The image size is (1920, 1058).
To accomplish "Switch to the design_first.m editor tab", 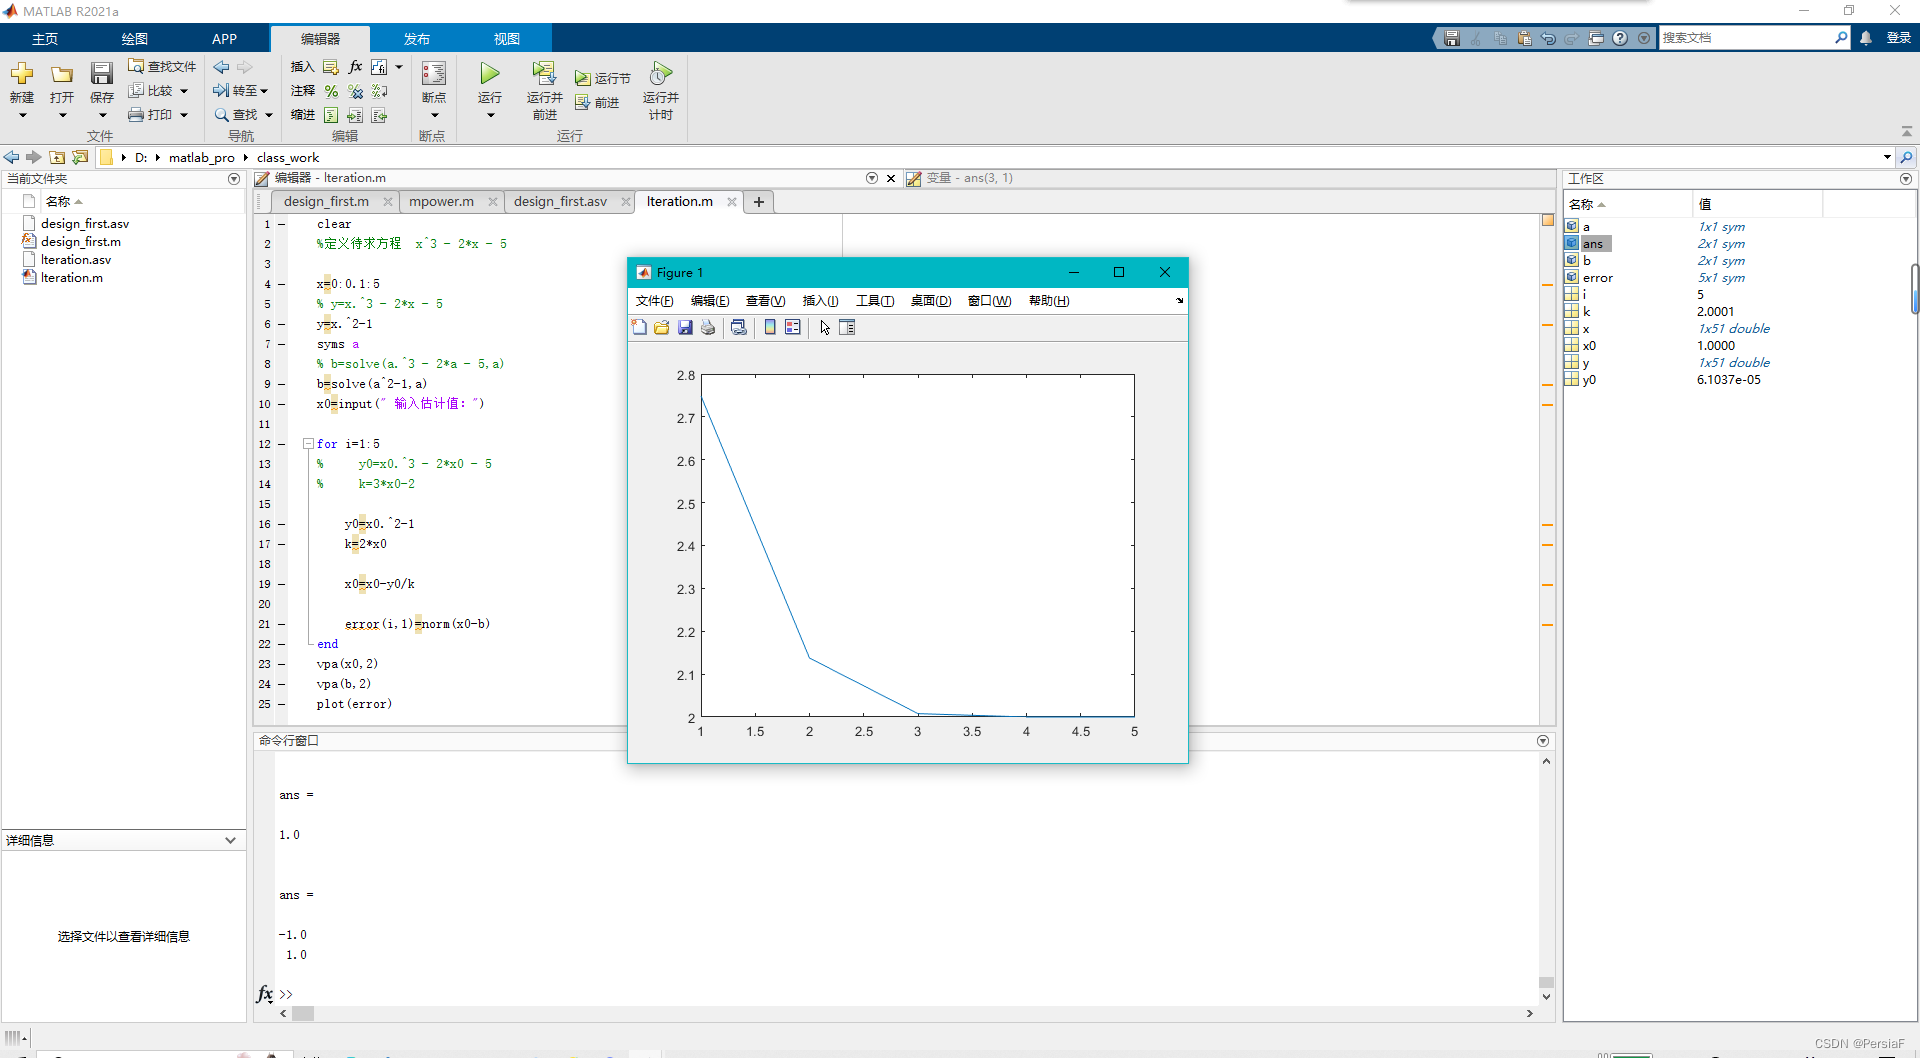I will pyautogui.click(x=326, y=201).
